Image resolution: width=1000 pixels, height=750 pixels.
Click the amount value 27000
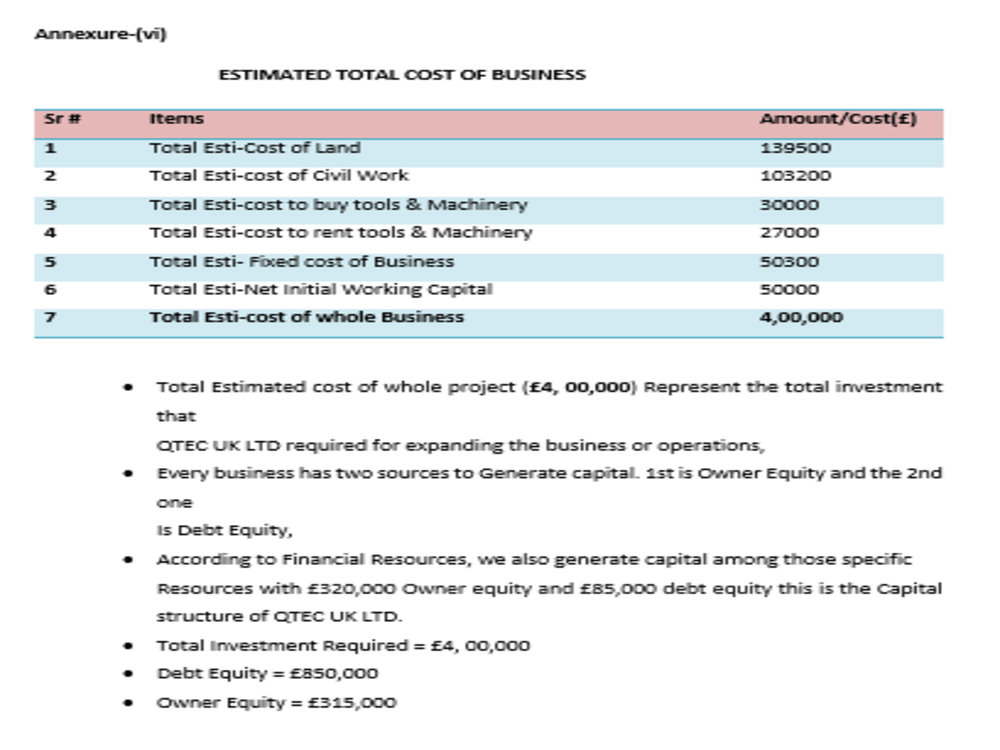click(789, 232)
